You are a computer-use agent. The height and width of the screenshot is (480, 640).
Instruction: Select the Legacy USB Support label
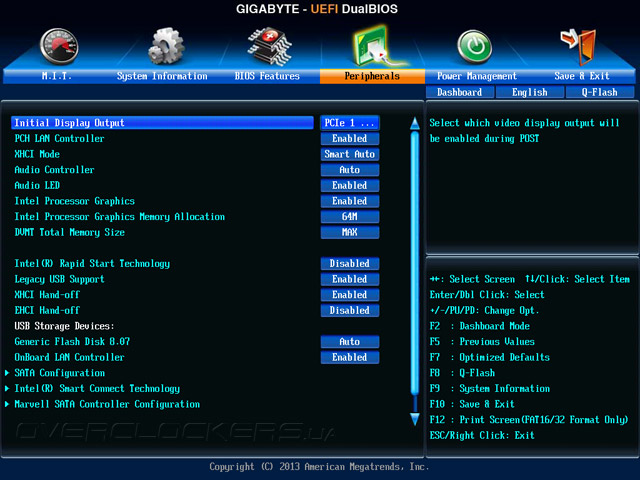pos(59,279)
